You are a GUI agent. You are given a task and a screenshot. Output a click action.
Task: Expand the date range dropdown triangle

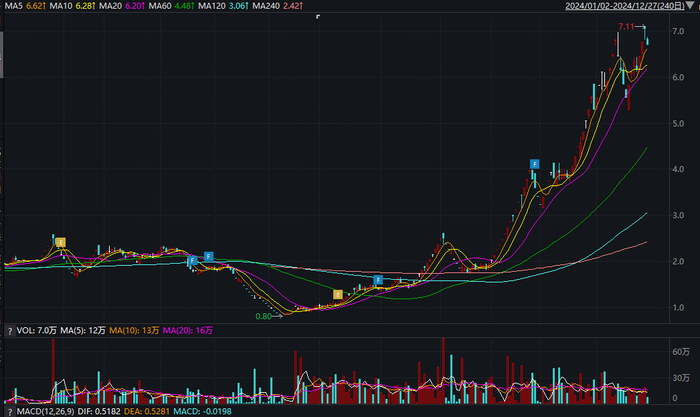pos(690,5)
